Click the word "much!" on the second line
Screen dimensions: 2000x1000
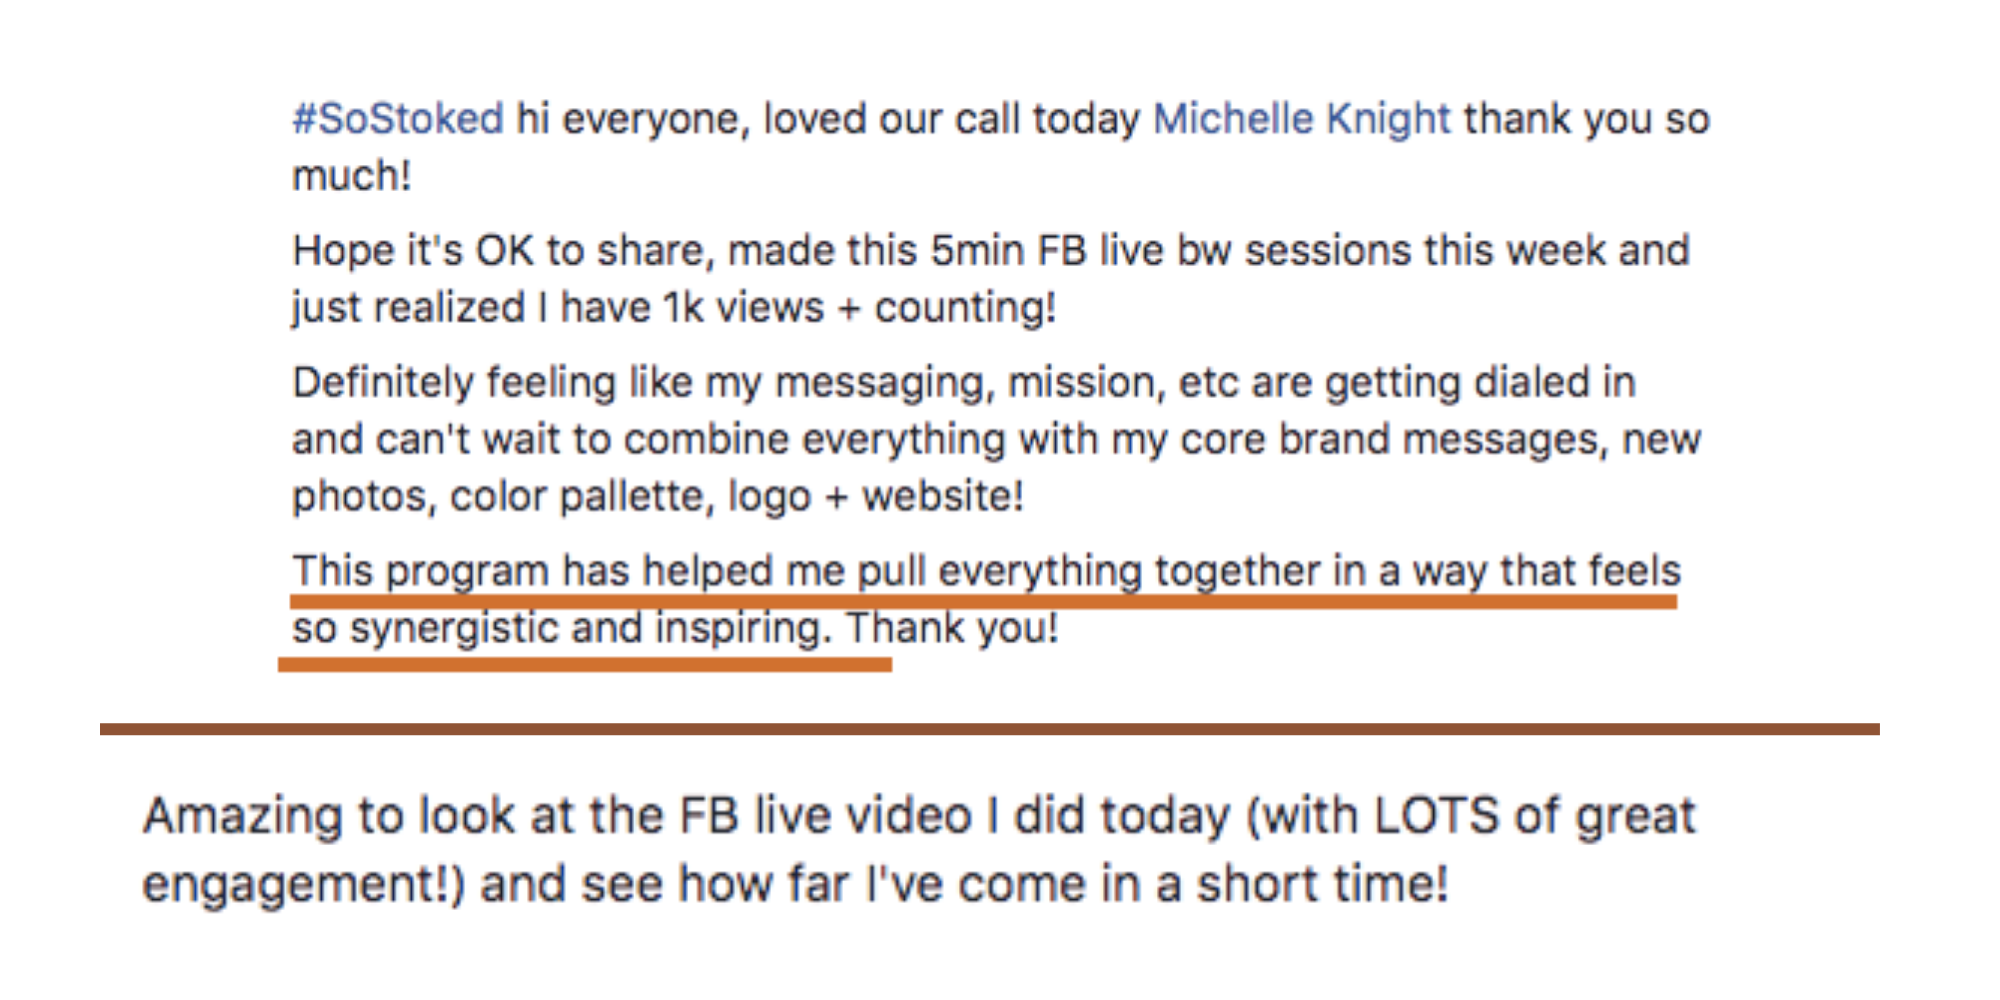(x=351, y=176)
